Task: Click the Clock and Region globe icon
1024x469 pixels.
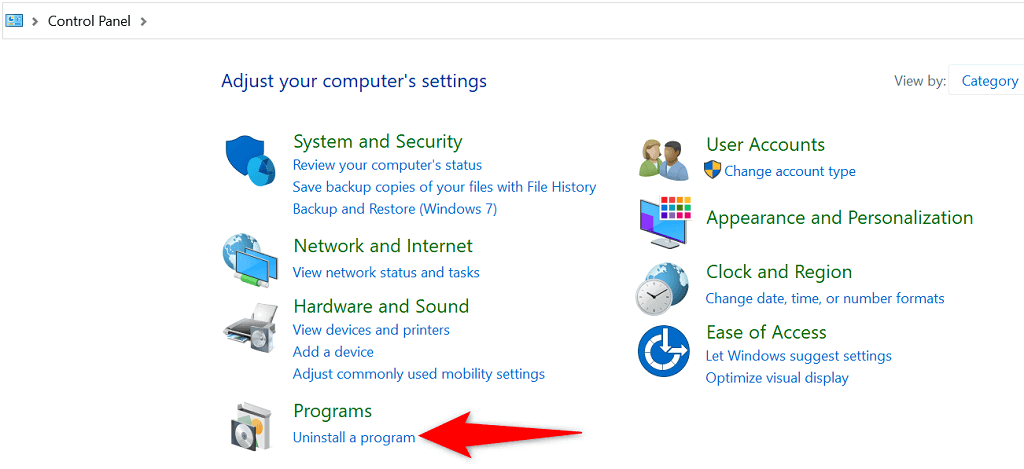Action: [x=662, y=289]
